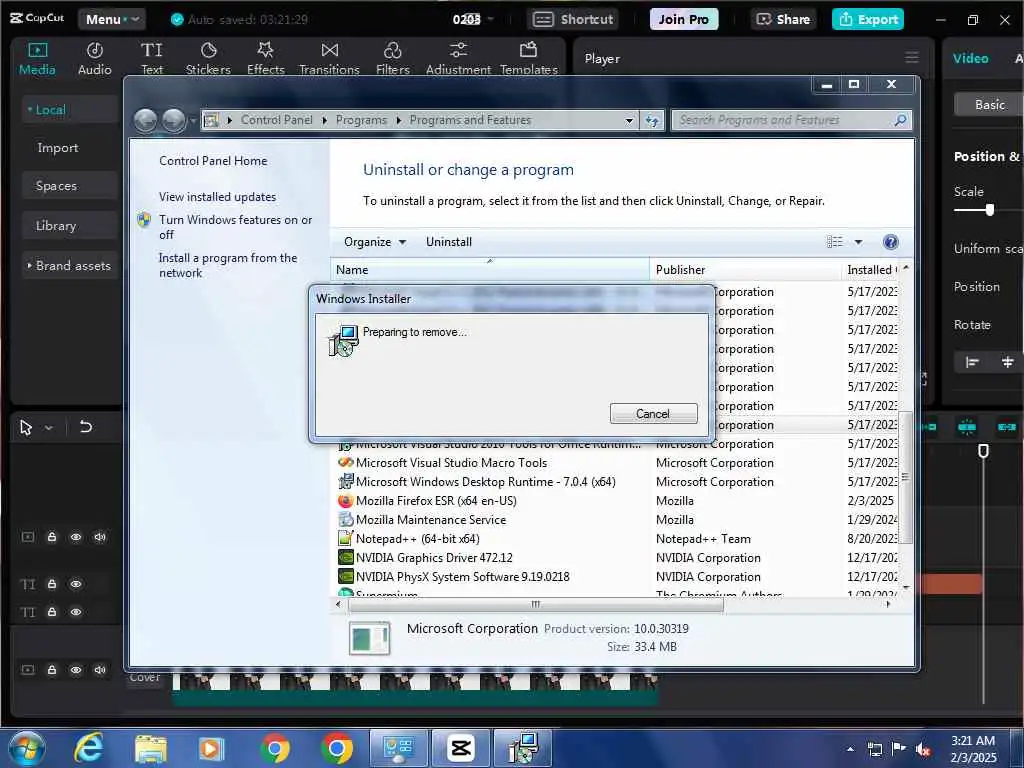Toggle the lock on the top video track
Screen dimensions: 1024x768
[52, 537]
